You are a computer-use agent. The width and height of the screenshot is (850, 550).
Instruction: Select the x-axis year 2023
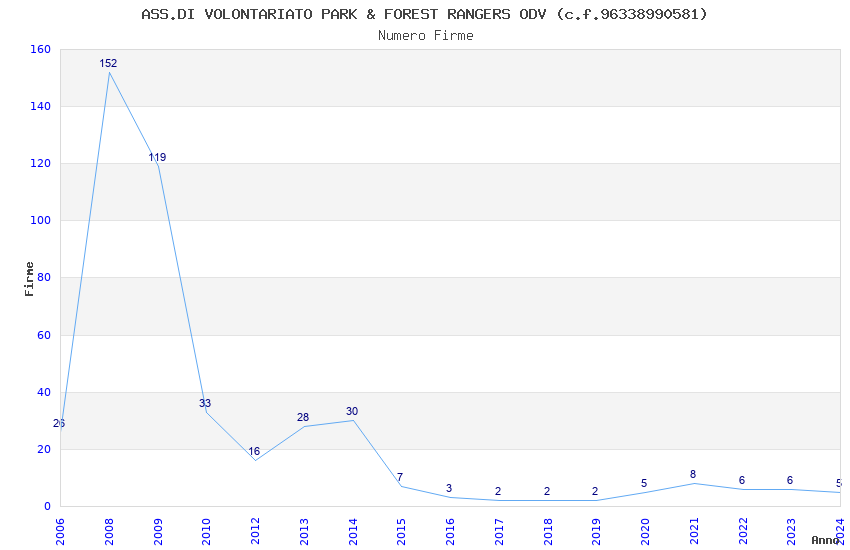pos(791,532)
